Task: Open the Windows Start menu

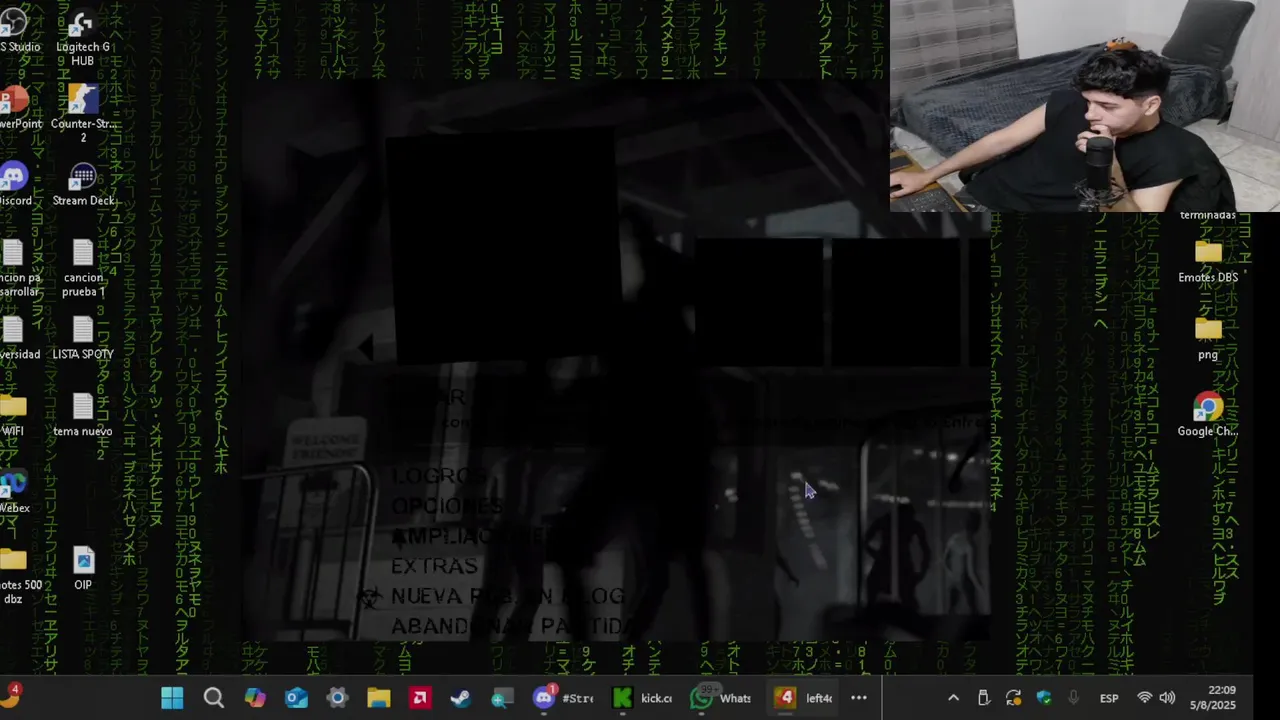Action: tap(172, 698)
